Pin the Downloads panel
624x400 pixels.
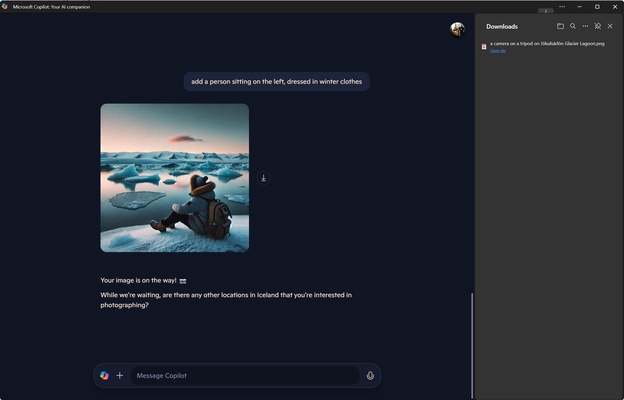598,26
